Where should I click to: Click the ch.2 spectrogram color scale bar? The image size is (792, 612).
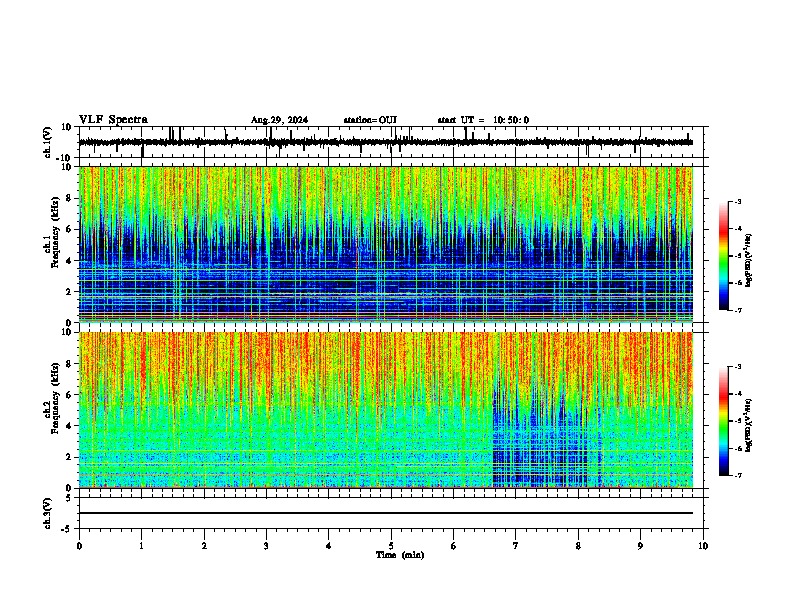click(724, 421)
